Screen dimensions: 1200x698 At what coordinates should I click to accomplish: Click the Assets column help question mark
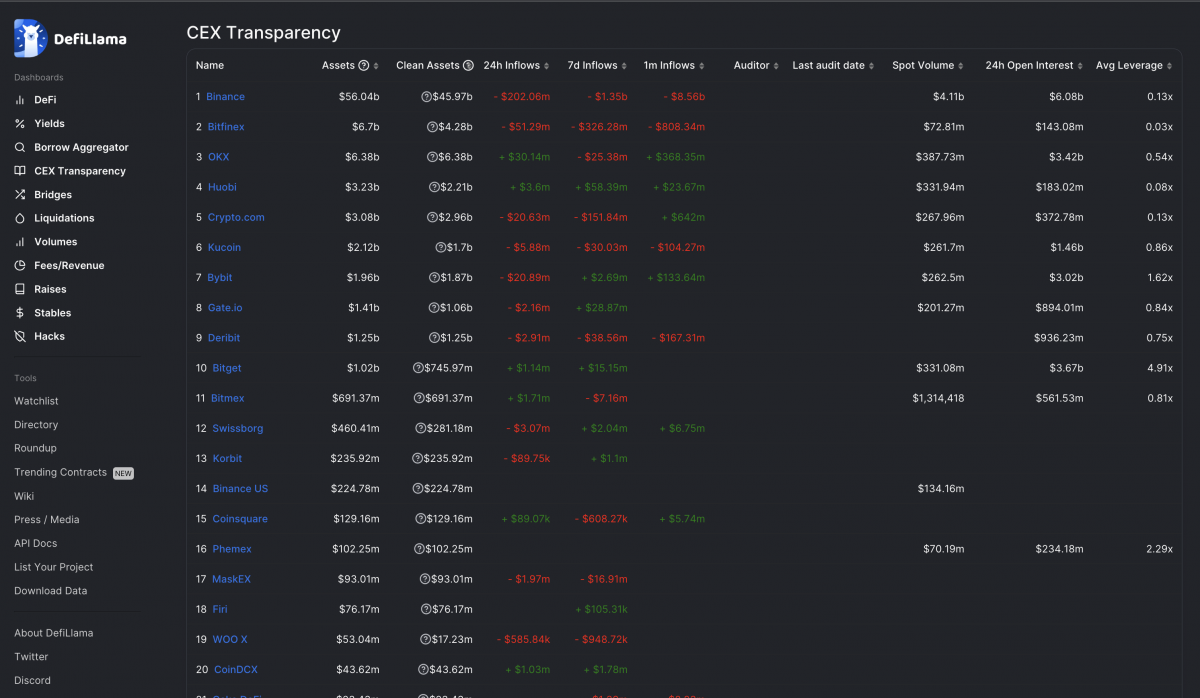(363, 65)
